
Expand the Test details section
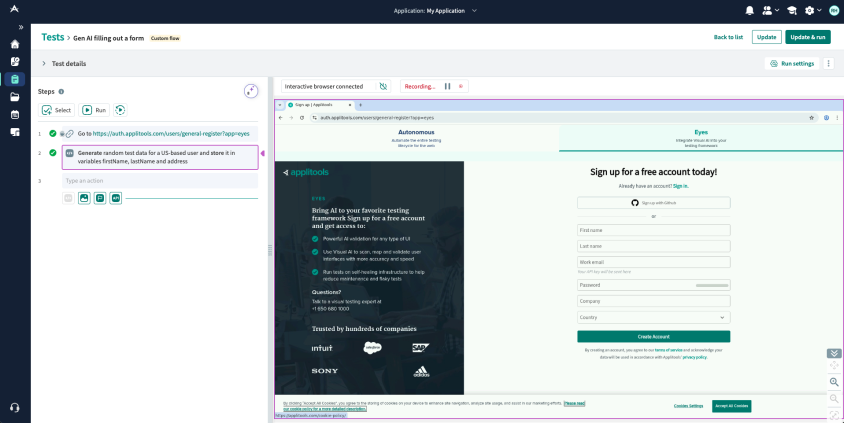pos(44,63)
